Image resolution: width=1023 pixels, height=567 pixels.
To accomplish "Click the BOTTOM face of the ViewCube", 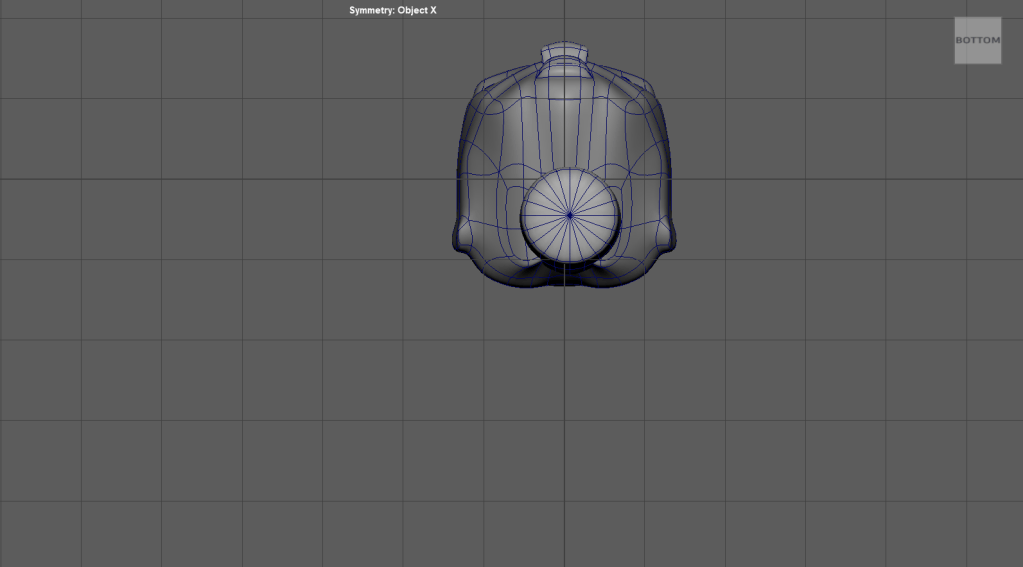I will point(977,40).
